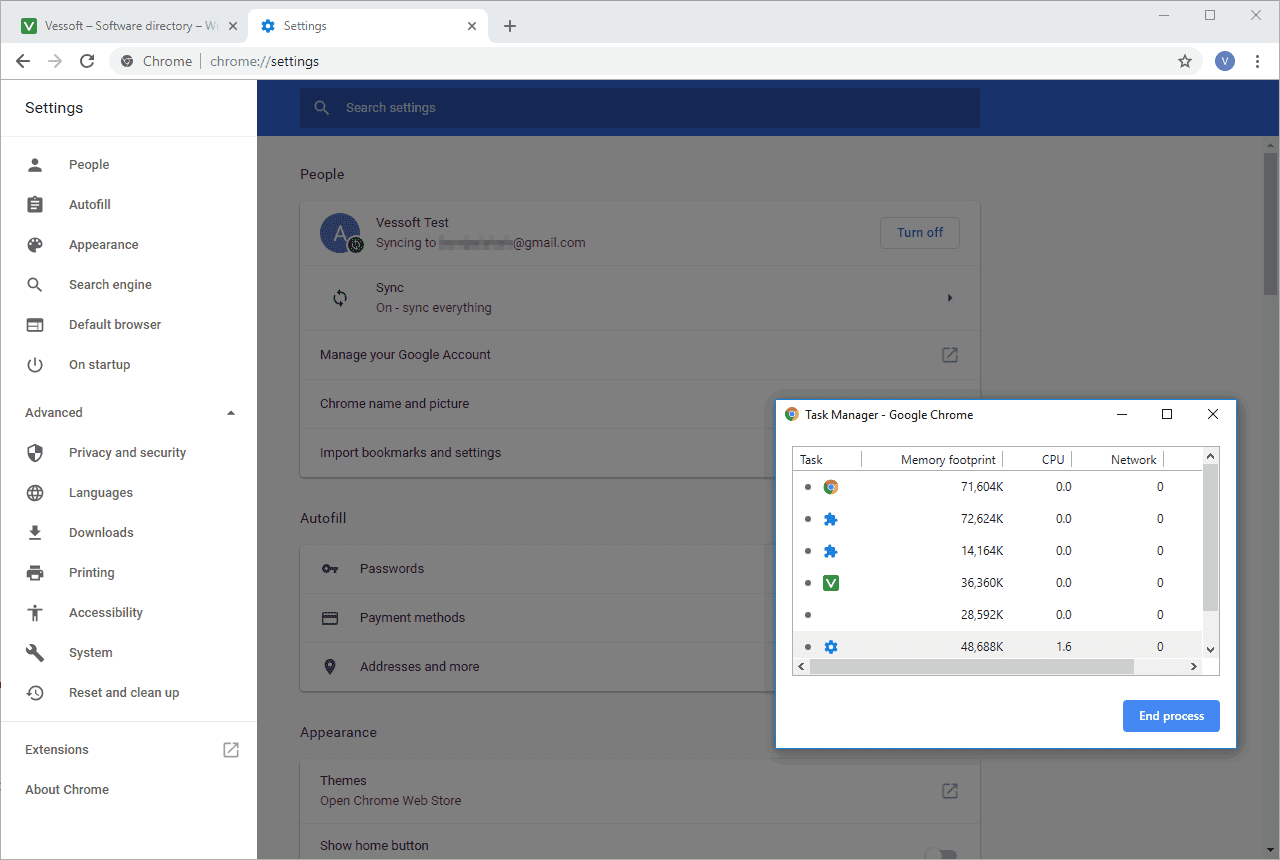The width and height of the screenshot is (1280, 860).
Task: Click the browser forward arrow
Action: coord(55,61)
